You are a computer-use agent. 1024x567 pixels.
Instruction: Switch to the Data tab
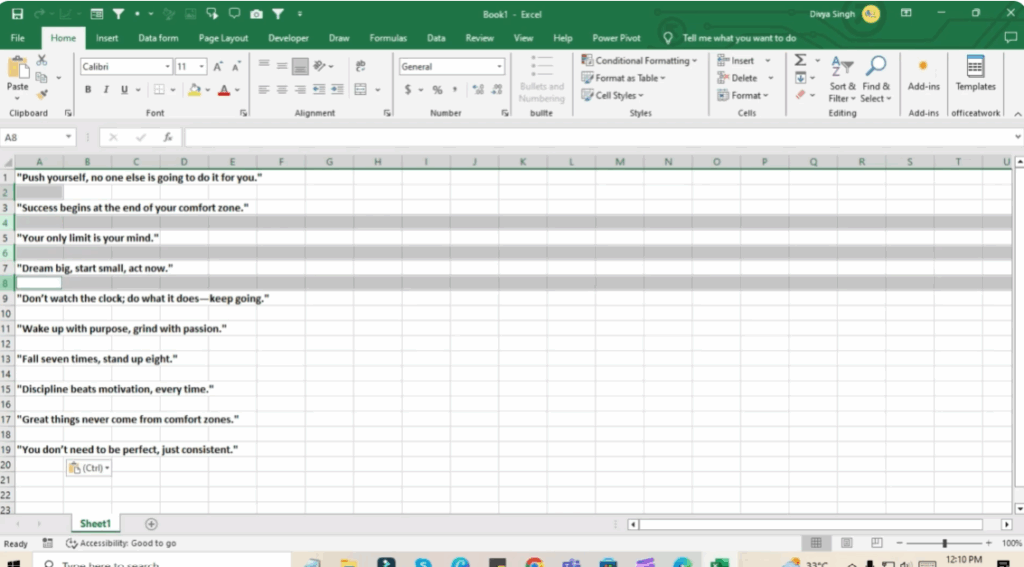pos(436,38)
